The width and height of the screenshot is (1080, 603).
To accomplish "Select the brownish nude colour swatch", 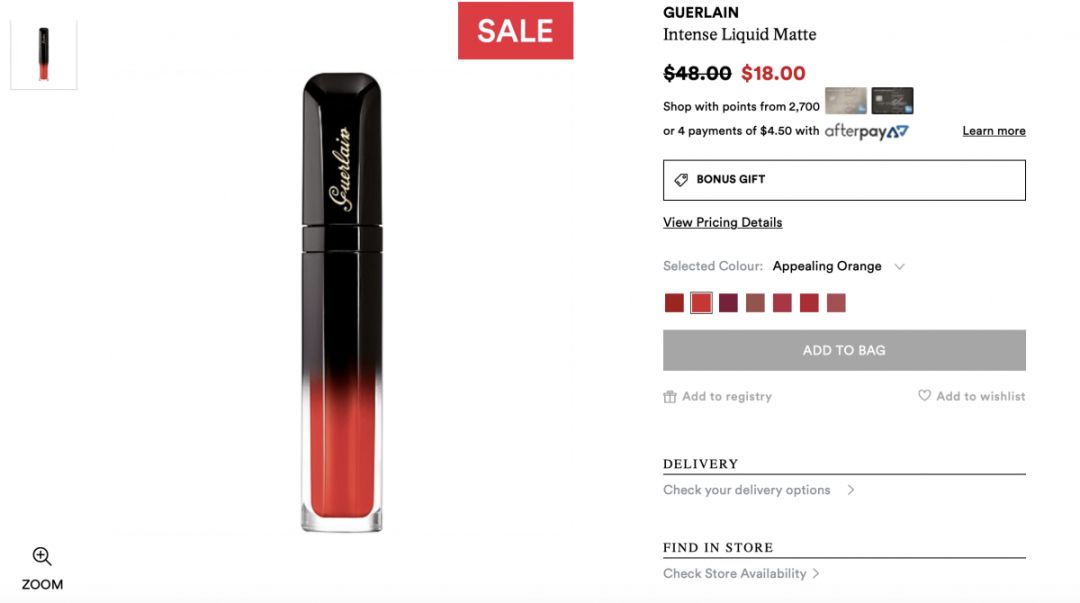I will coord(755,303).
